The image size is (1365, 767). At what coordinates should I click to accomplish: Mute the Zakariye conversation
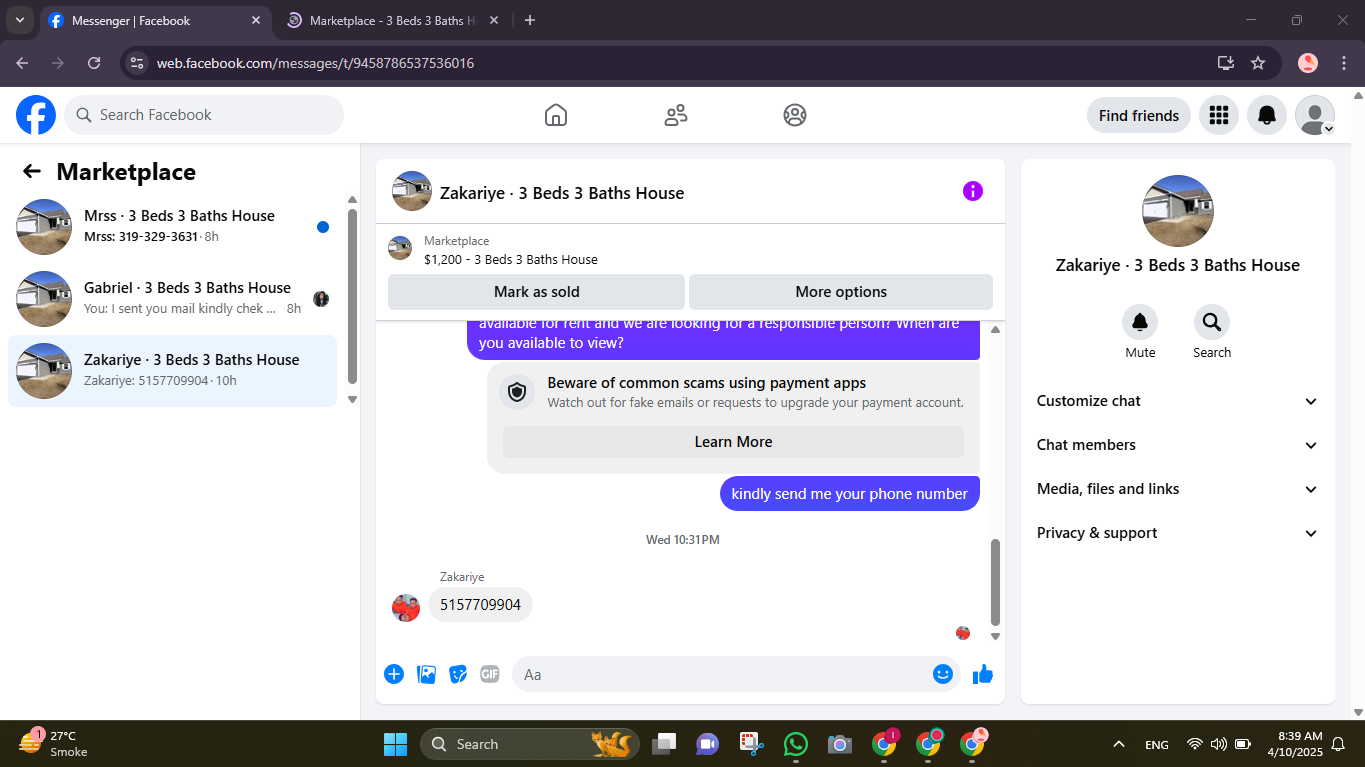(x=1140, y=322)
